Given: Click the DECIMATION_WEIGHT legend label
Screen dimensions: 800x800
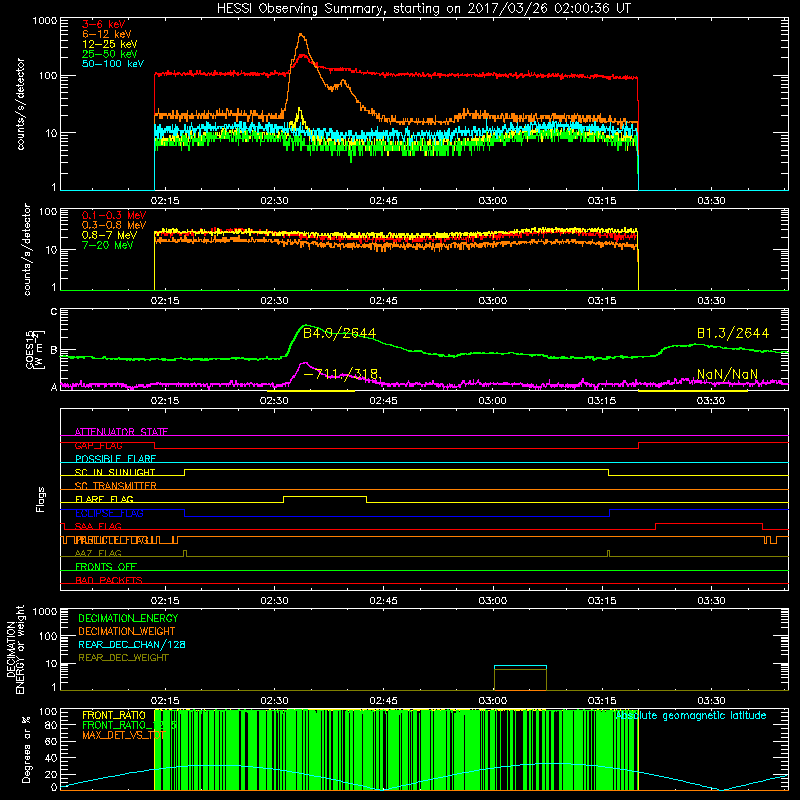Looking at the screenshot, I should [127, 631].
